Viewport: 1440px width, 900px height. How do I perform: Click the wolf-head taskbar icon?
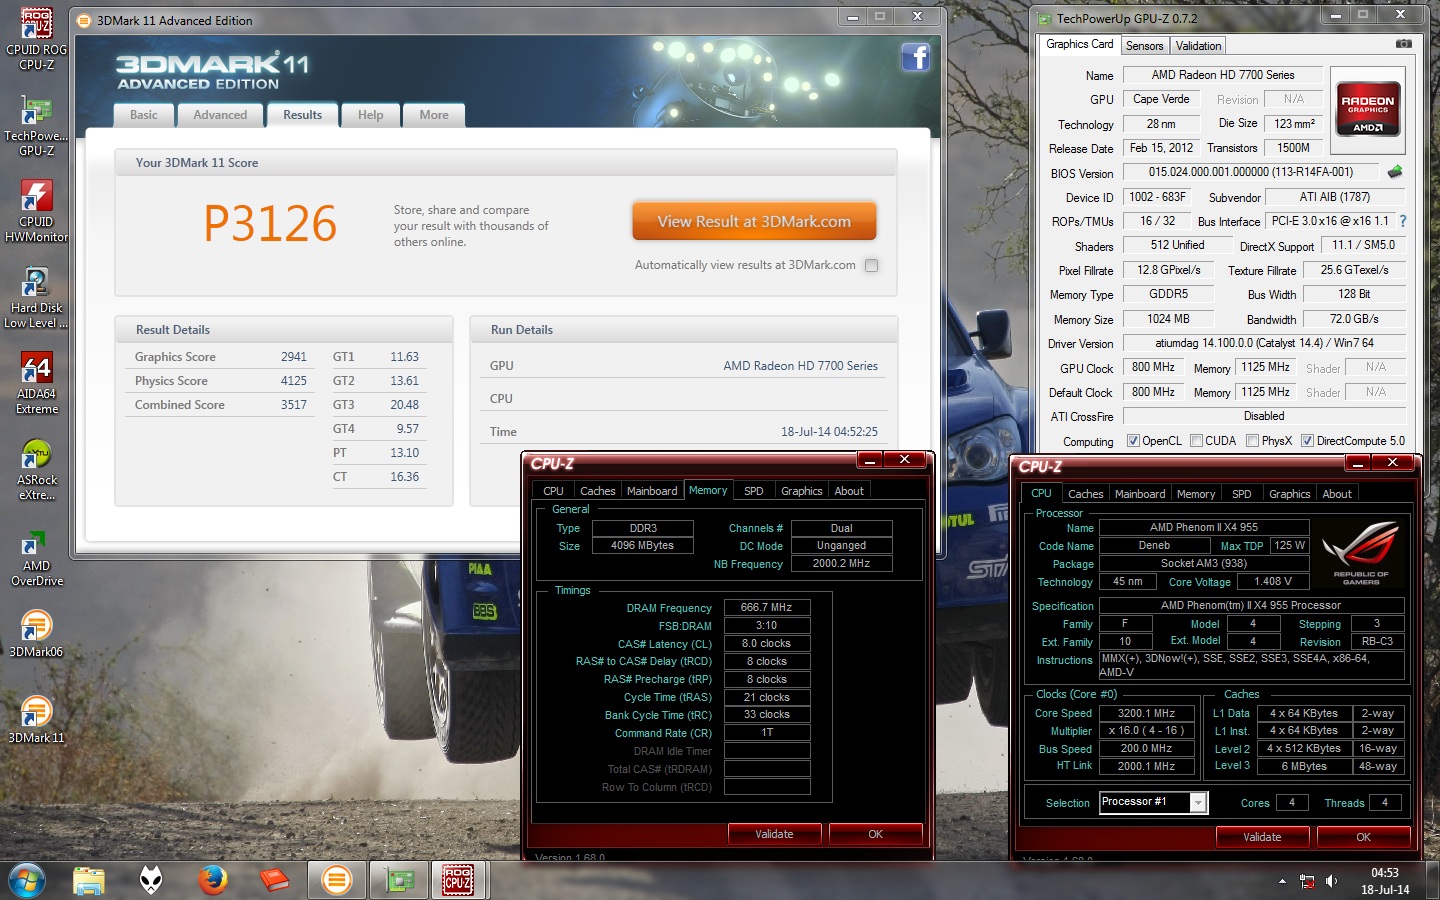151,880
